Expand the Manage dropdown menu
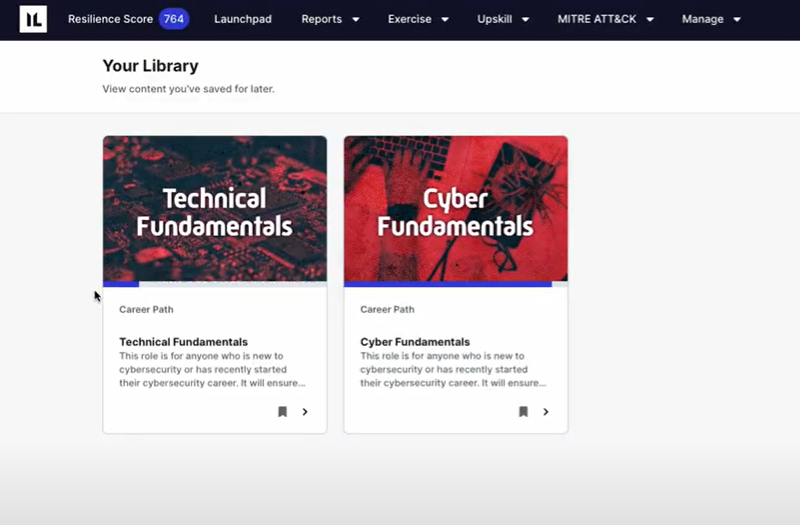Image resolution: width=800 pixels, height=525 pixels. tap(711, 19)
